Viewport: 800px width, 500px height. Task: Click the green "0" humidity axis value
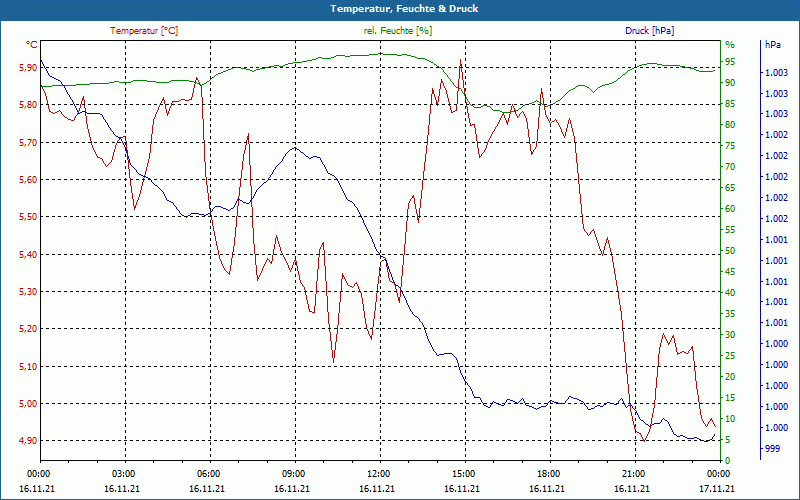point(728,461)
